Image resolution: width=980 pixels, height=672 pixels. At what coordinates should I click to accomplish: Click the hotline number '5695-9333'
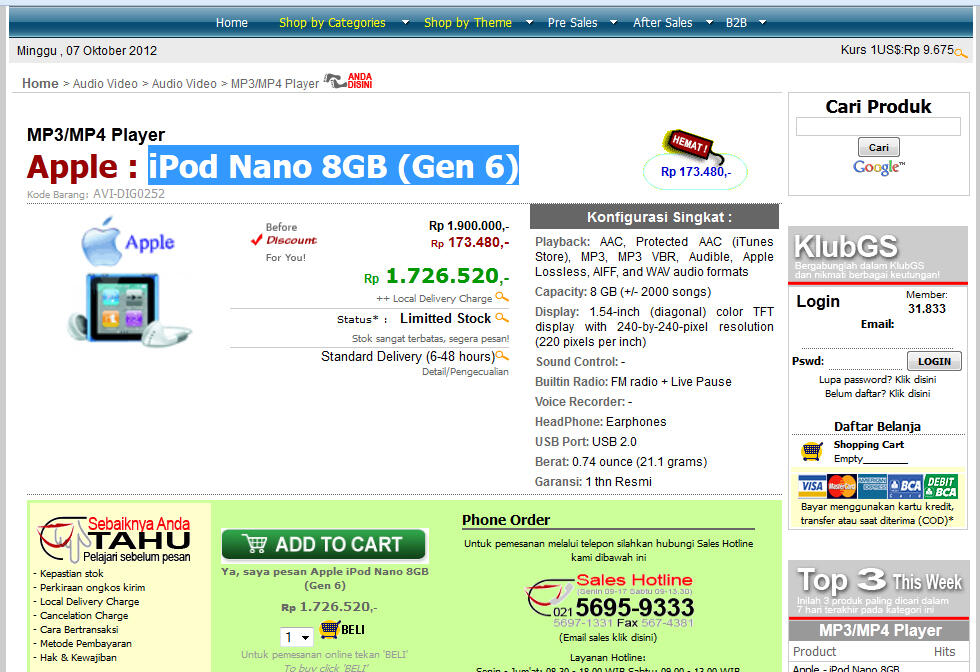tap(634, 607)
